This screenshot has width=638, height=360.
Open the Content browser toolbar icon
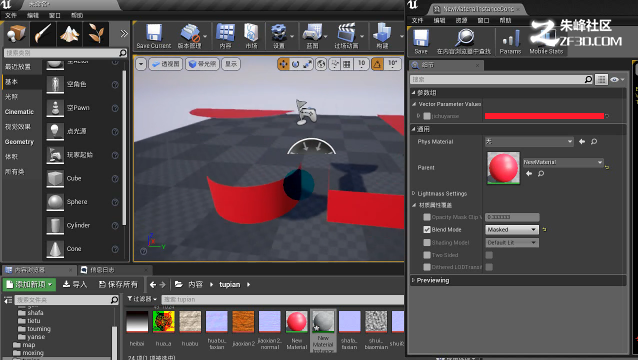coord(225,36)
